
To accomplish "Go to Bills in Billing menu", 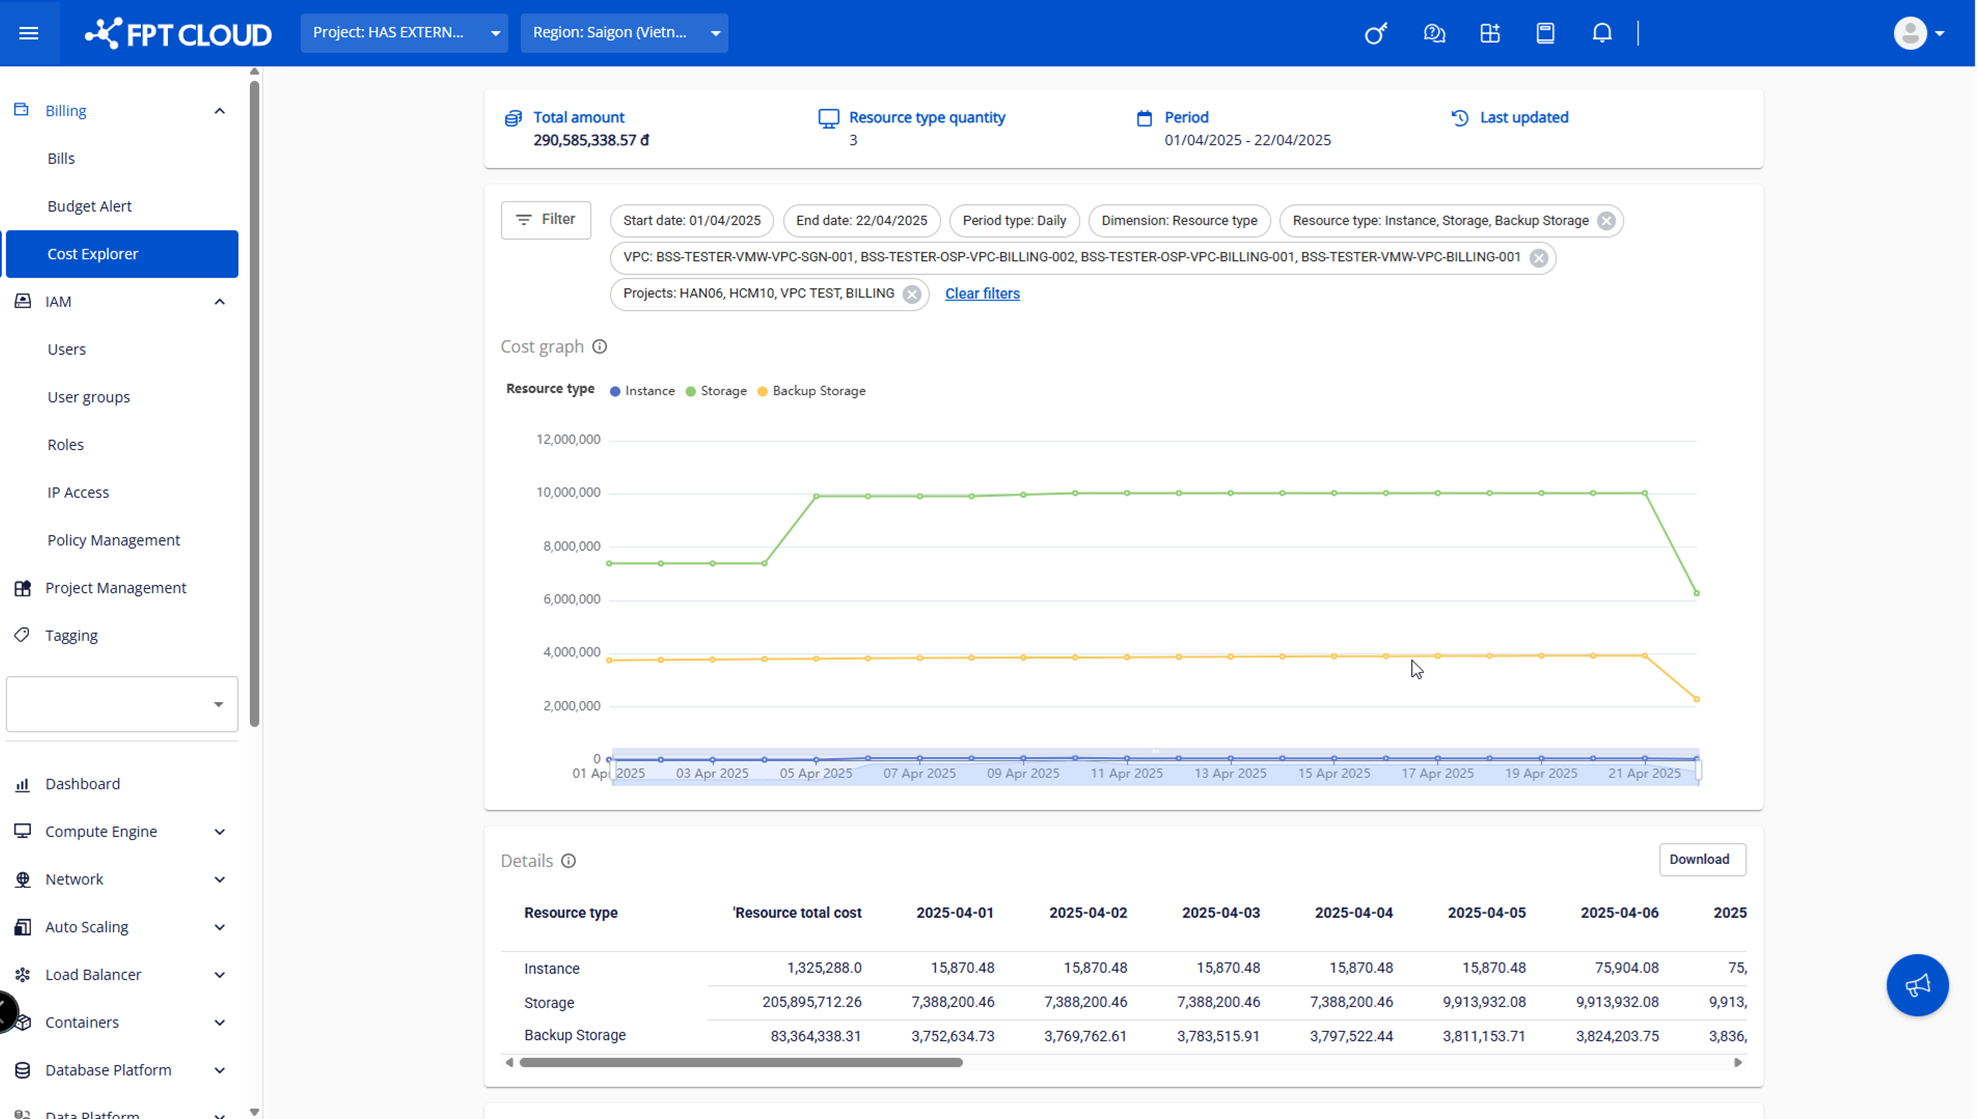I will pyautogui.click(x=61, y=158).
